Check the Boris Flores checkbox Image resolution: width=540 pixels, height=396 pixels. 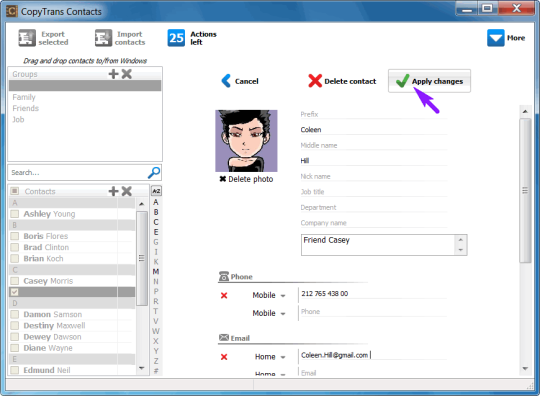14,236
